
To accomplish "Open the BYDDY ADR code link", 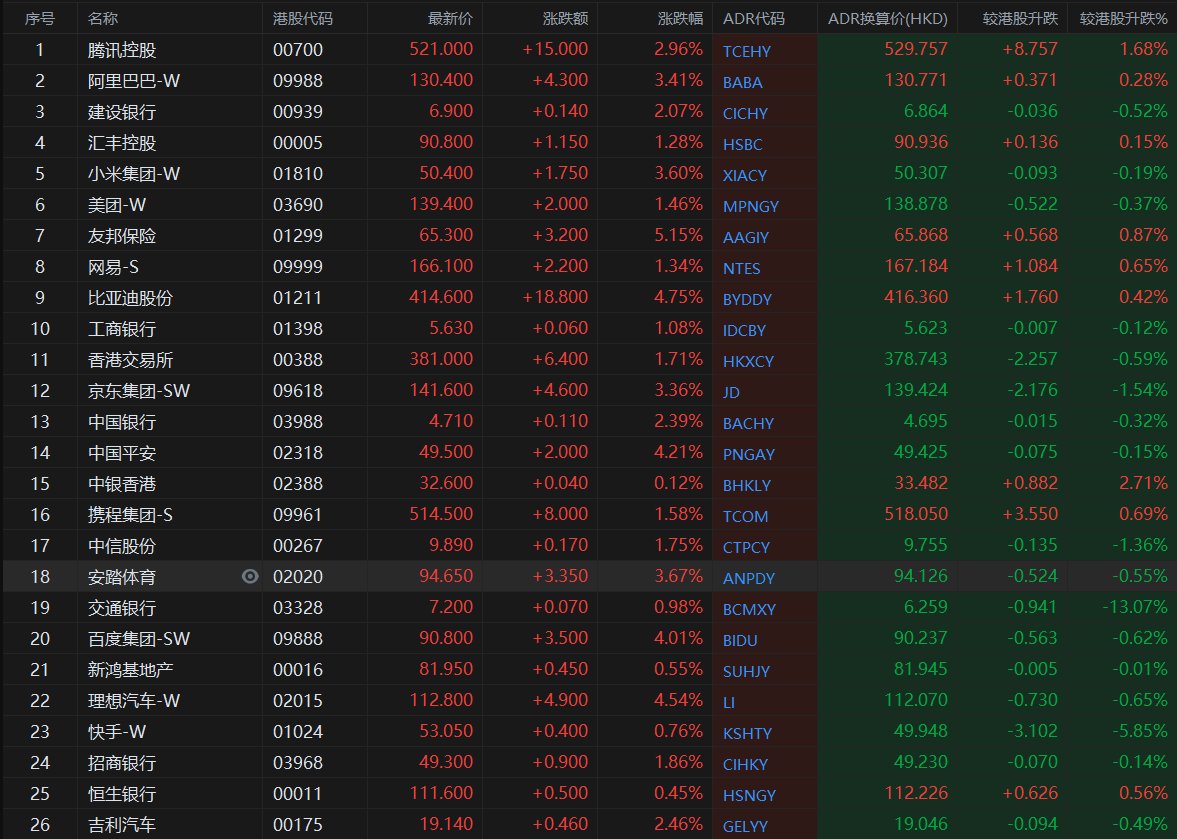I will coord(747,299).
